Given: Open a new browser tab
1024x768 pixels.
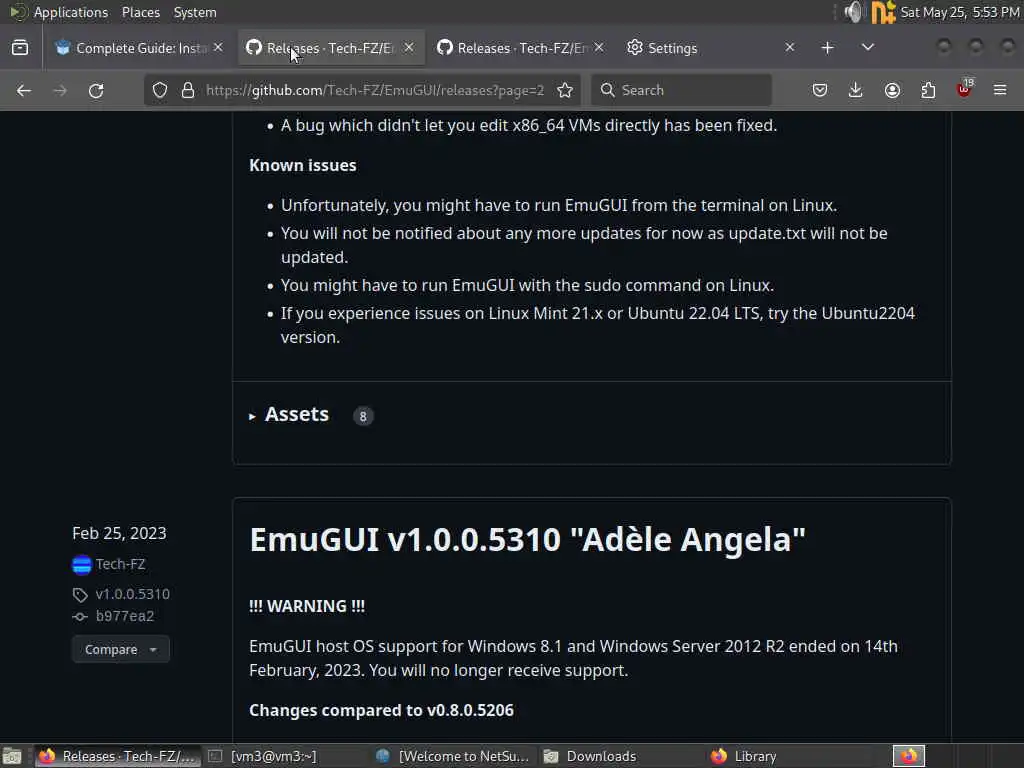Looking at the screenshot, I should (x=827, y=48).
